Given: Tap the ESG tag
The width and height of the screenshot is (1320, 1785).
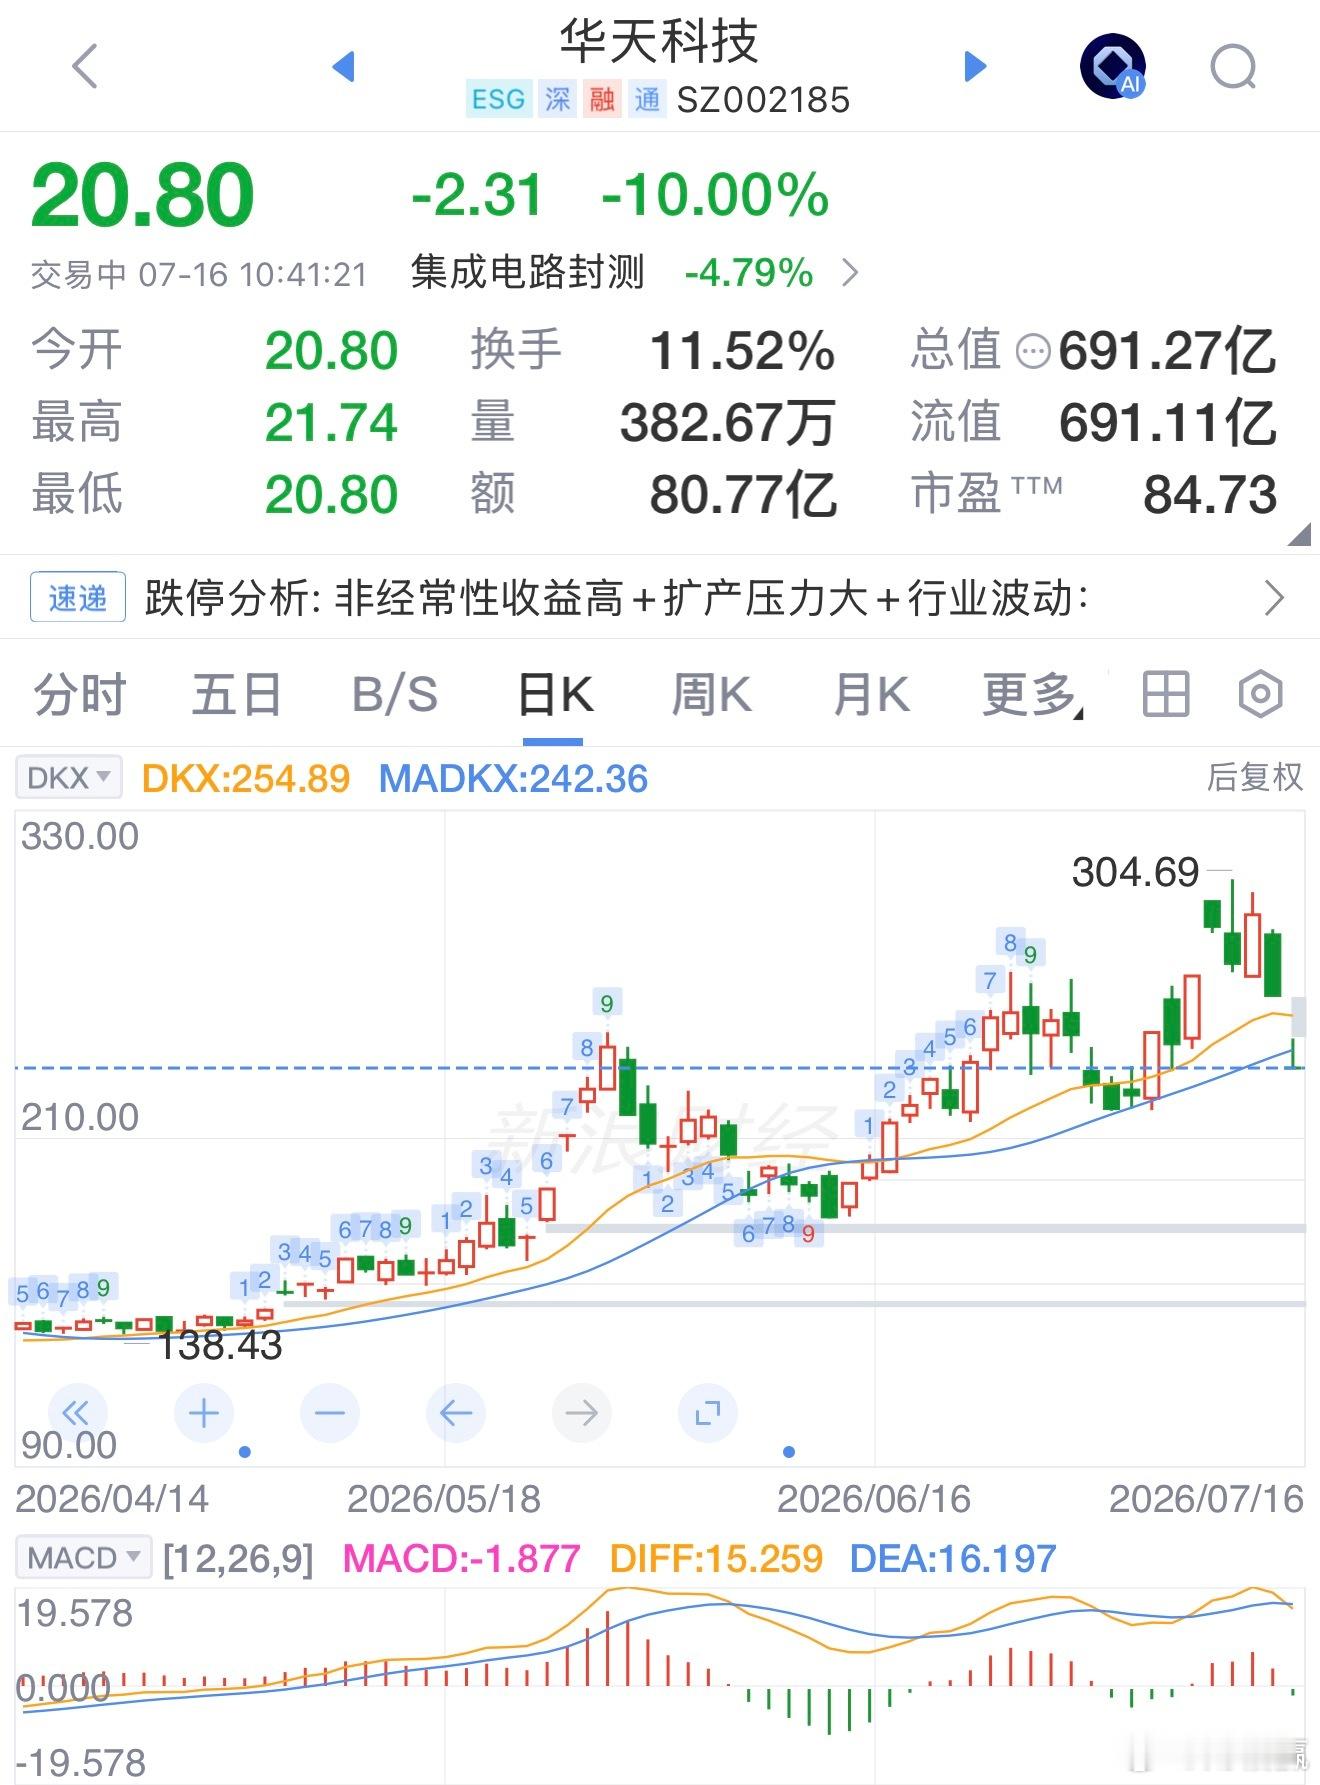Looking at the screenshot, I should (x=498, y=99).
